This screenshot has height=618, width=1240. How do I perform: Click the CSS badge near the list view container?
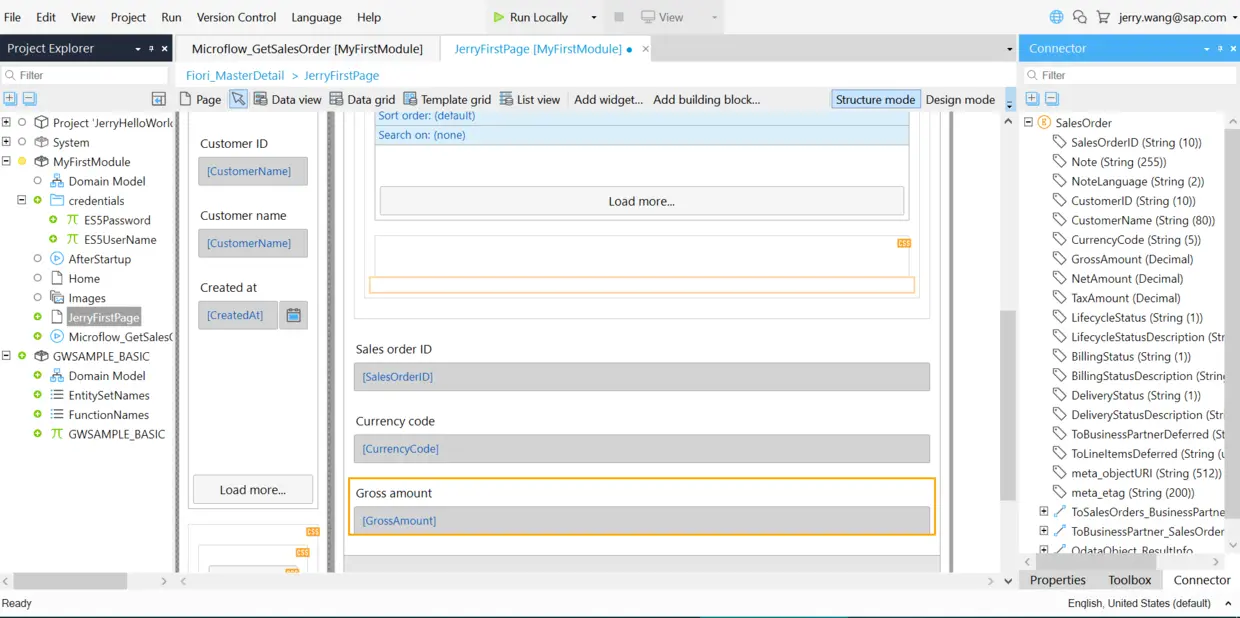tap(904, 243)
